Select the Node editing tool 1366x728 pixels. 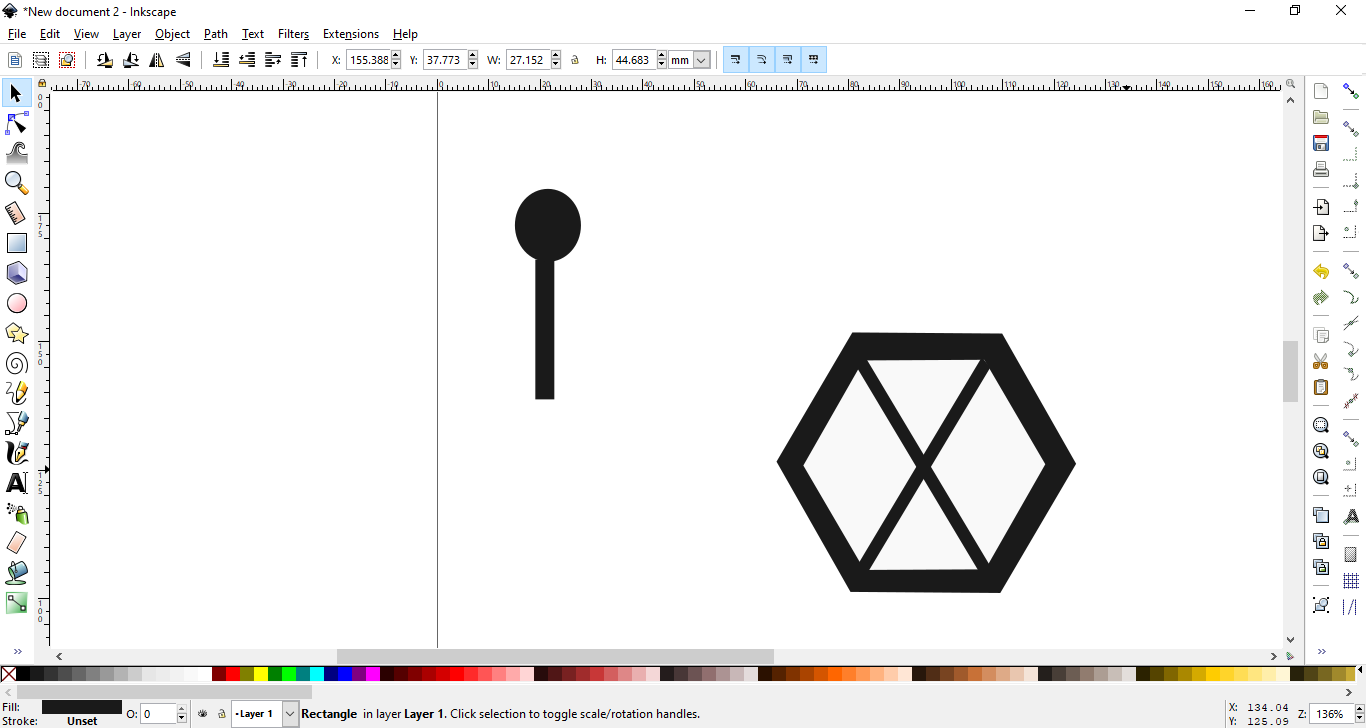[16, 123]
